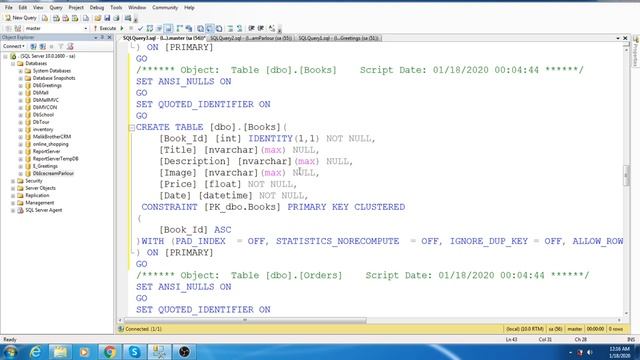Expand the DbMall database node
This screenshot has width=640, height=360.
point(20,93)
